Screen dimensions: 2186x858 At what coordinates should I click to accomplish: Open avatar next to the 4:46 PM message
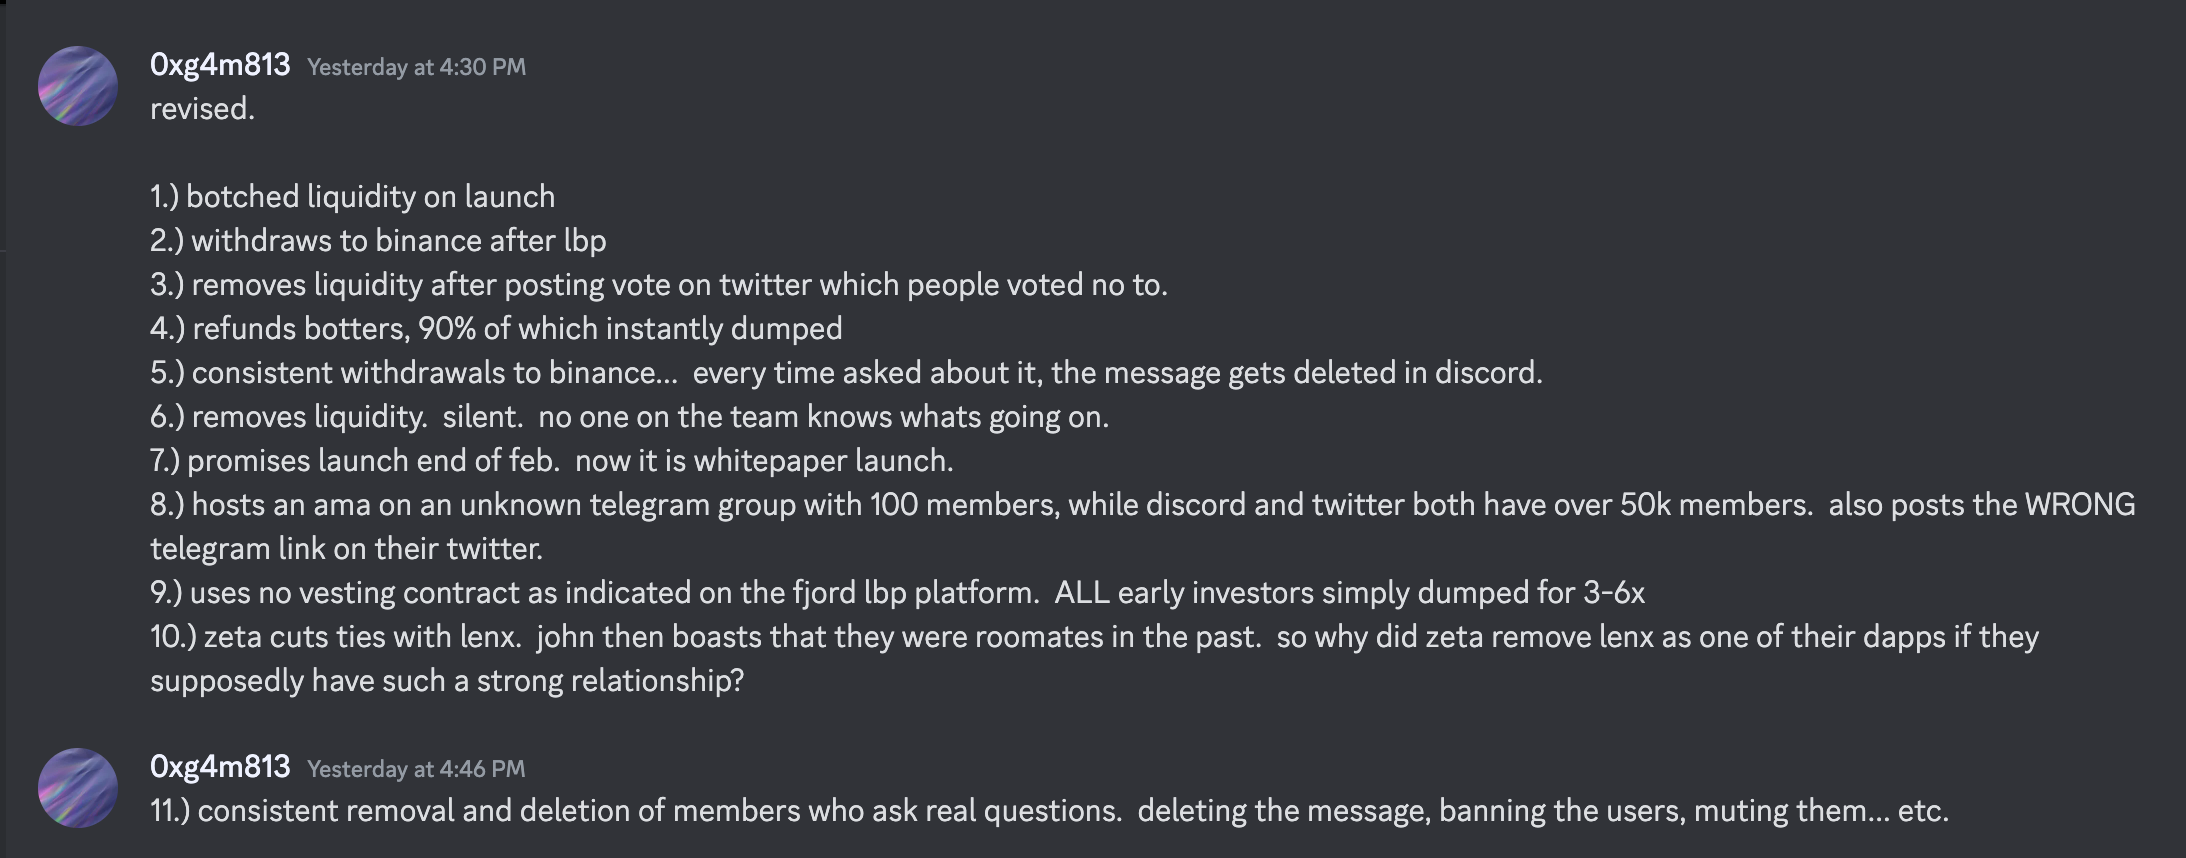point(78,788)
